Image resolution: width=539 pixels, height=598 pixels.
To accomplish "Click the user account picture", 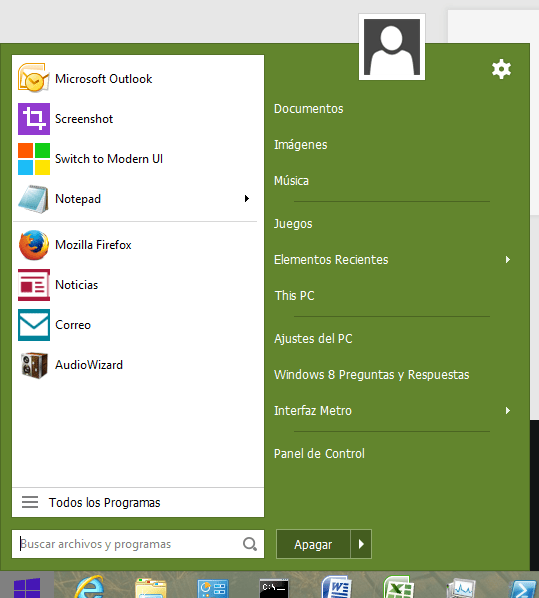I will pos(392,47).
